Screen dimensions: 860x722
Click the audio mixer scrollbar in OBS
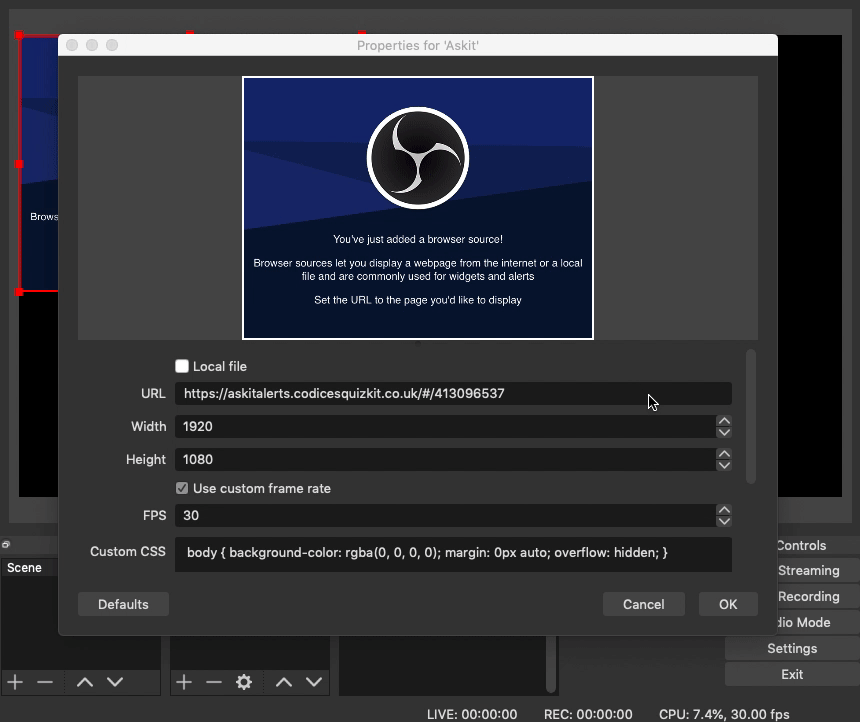[551, 664]
